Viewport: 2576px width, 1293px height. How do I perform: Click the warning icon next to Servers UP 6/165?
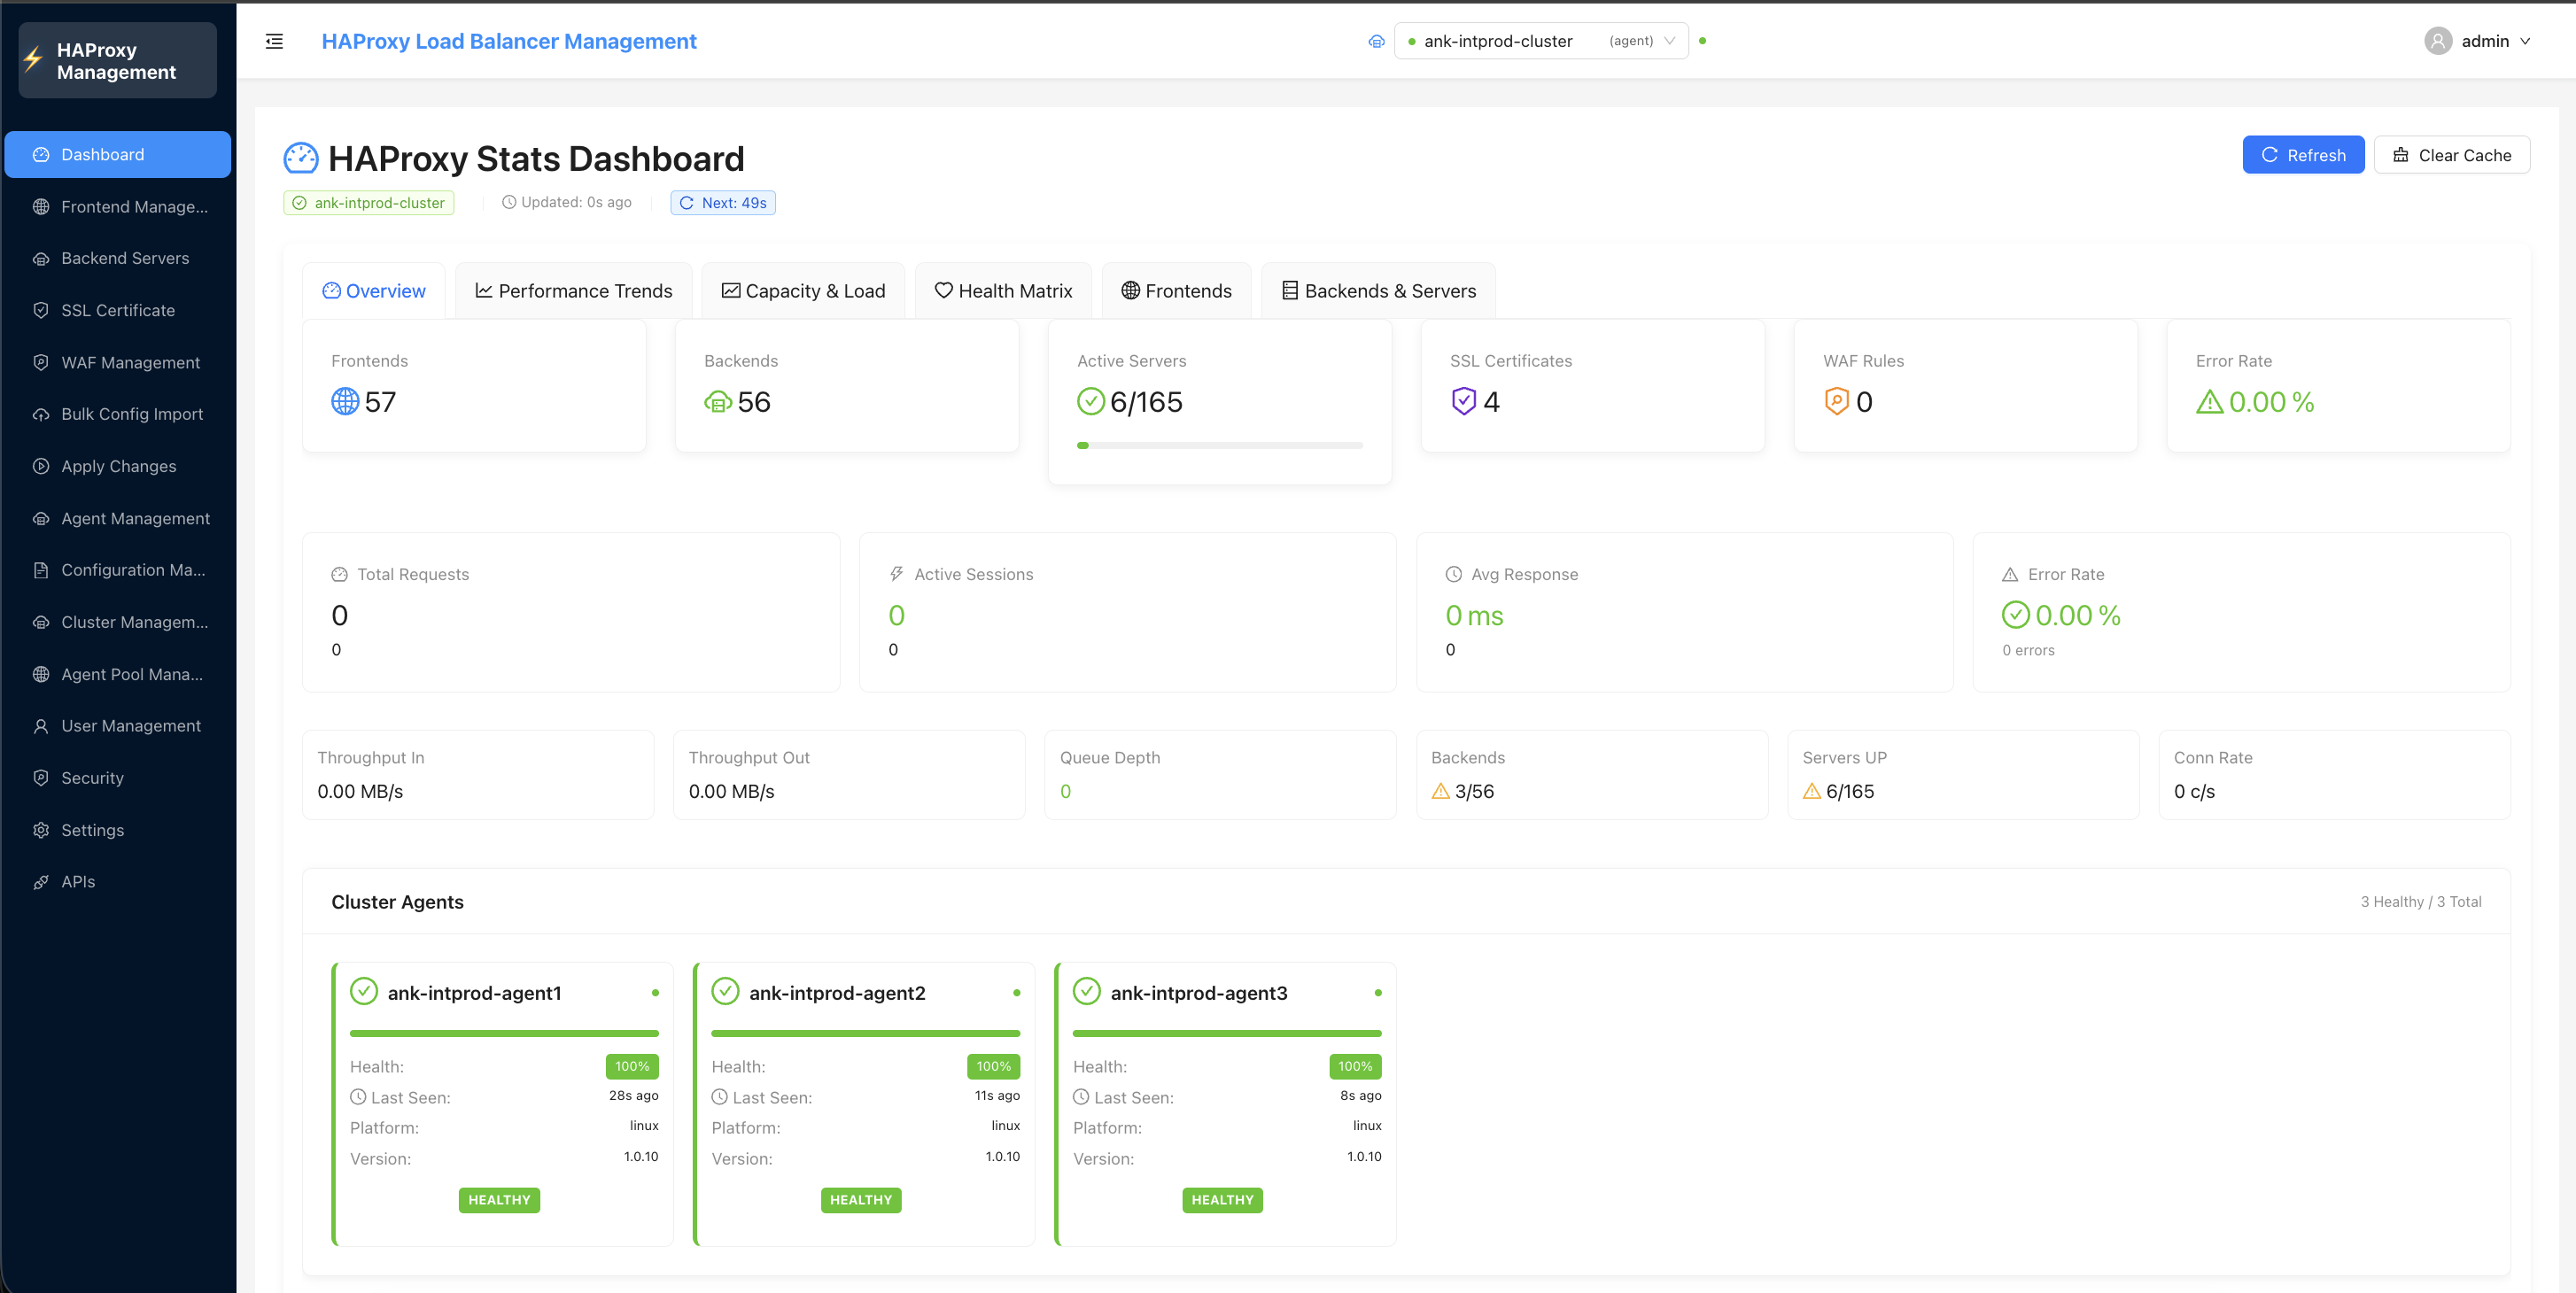tap(1811, 791)
